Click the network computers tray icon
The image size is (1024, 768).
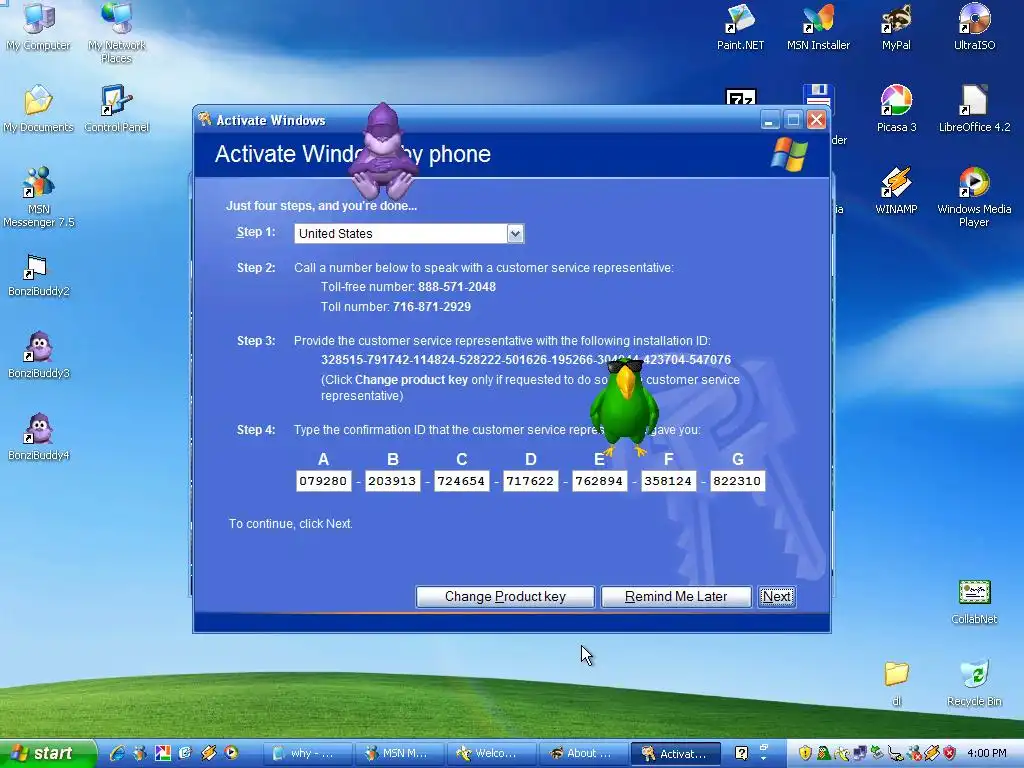(x=860, y=753)
